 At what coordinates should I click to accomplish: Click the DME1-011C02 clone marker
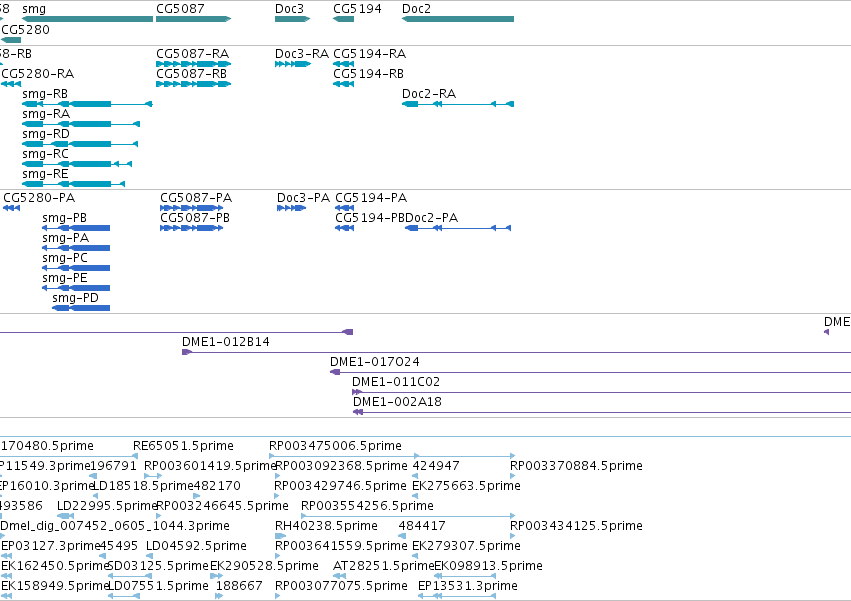tap(357, 392)
